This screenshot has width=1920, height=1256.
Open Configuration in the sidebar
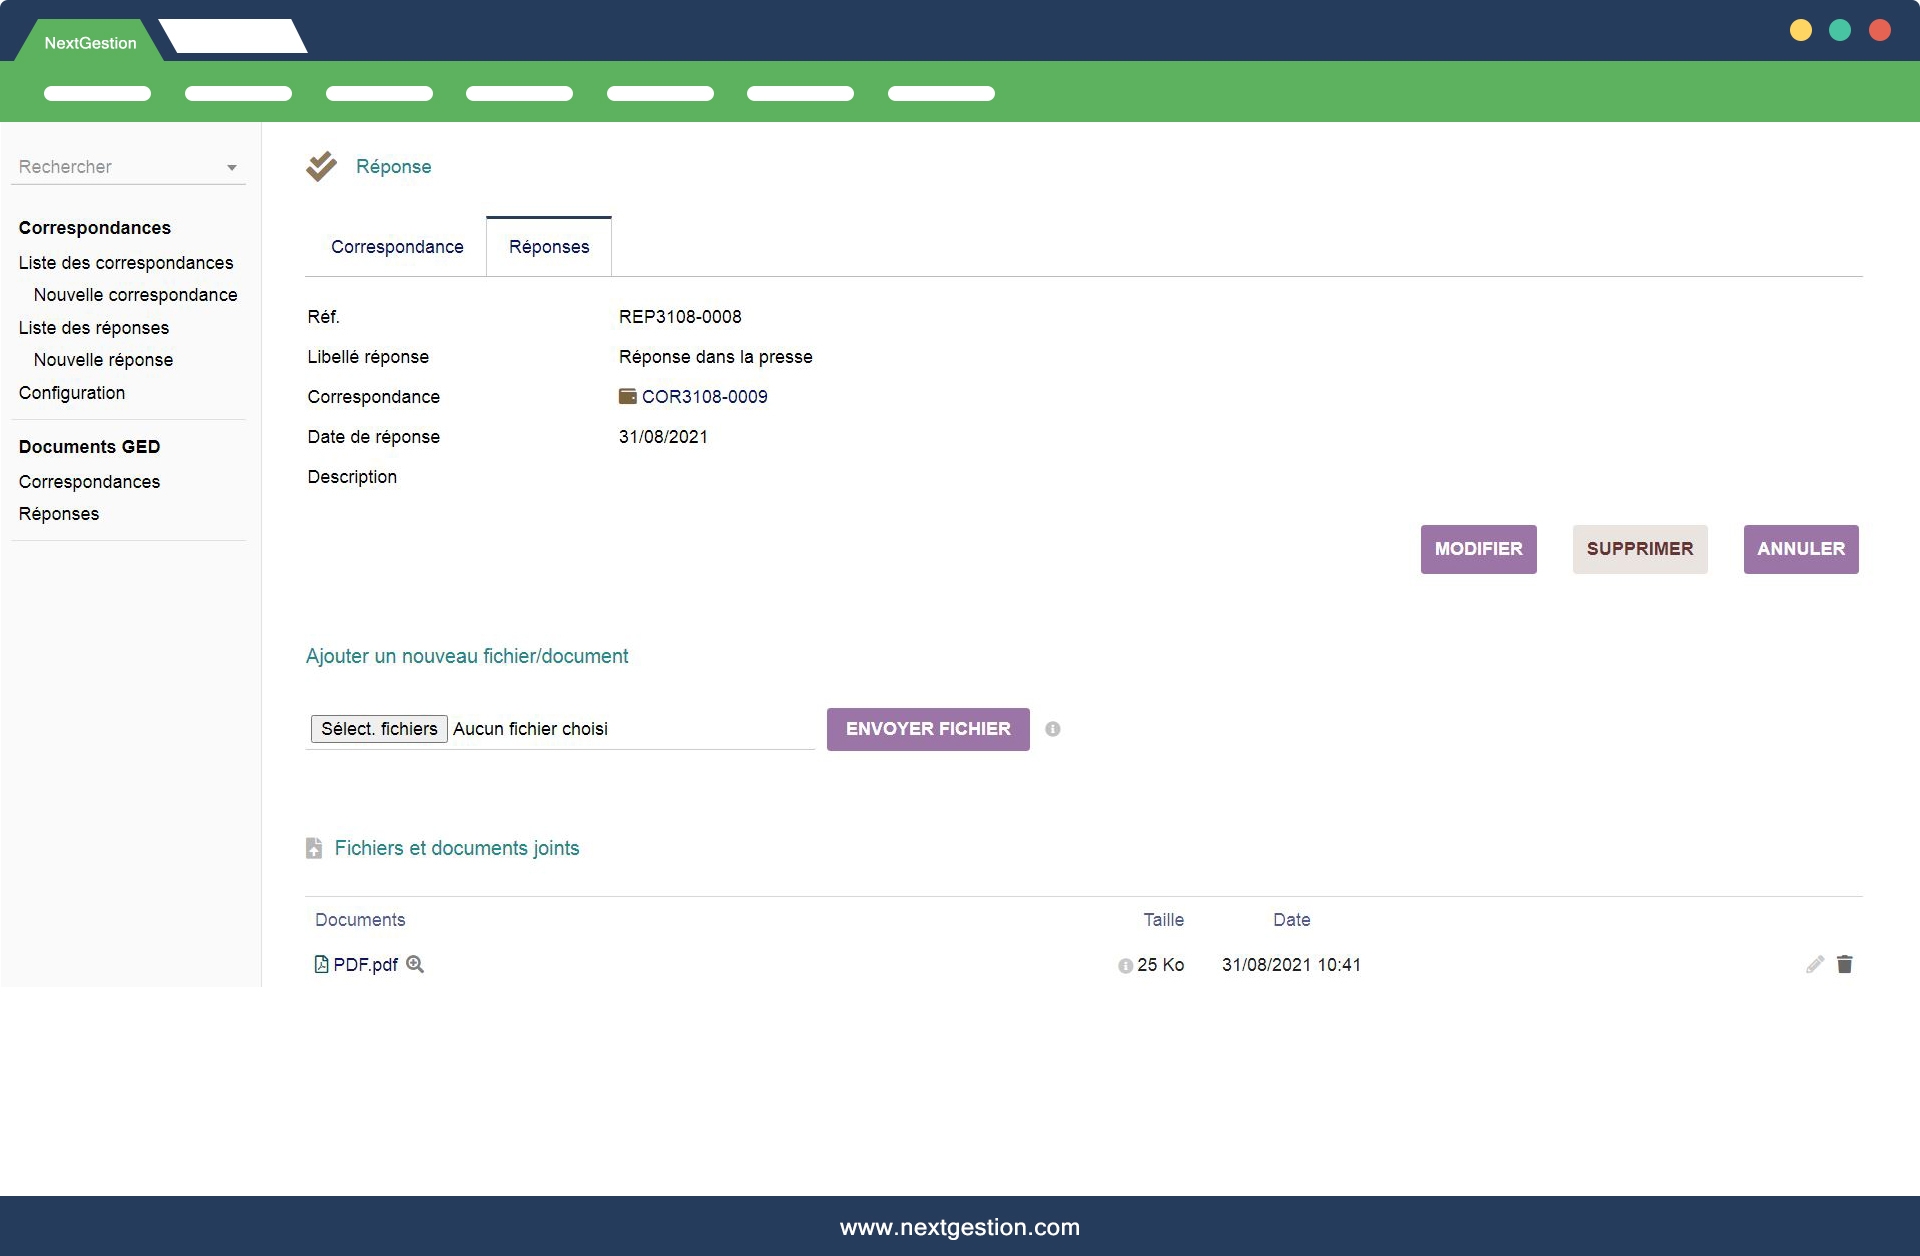(x=72, y=393)
